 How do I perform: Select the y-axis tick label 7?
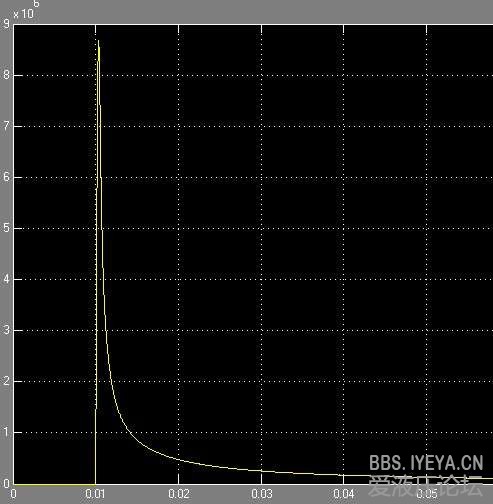[x=6, y=126]
